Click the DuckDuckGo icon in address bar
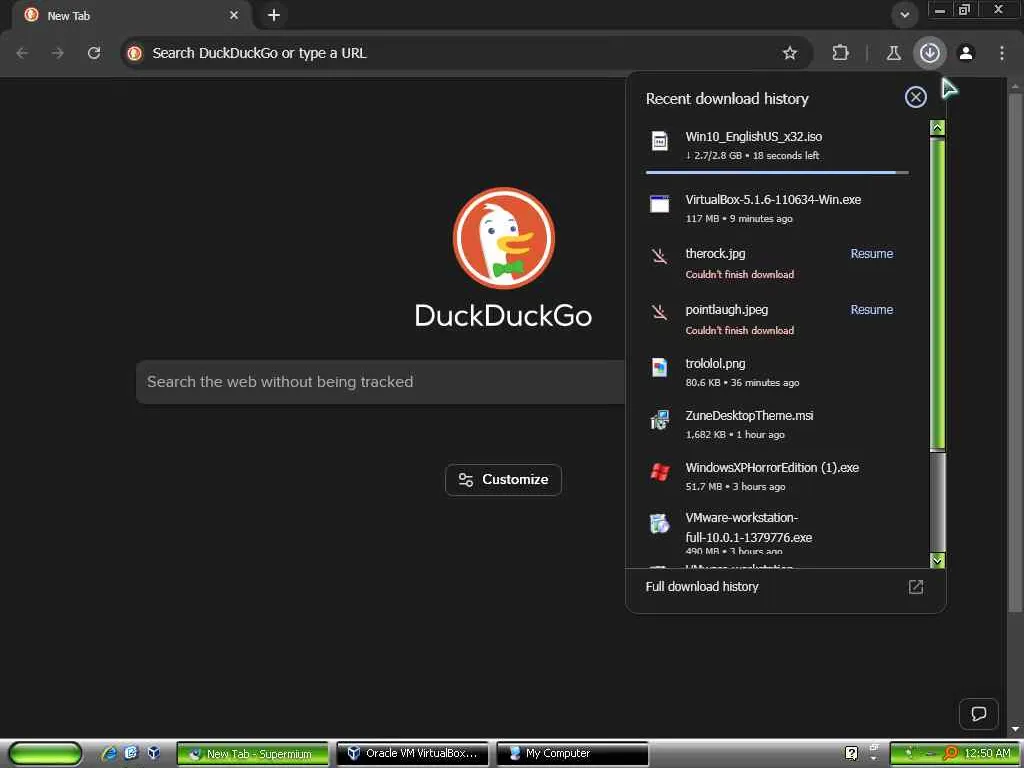The width and height of the screenshot is (1024, 768). click(135, 53)
